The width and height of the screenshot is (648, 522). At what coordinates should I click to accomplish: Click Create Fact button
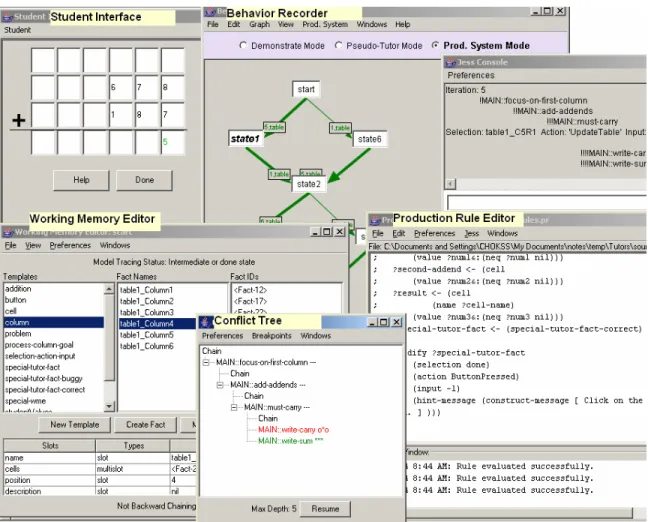pos(145,425)
